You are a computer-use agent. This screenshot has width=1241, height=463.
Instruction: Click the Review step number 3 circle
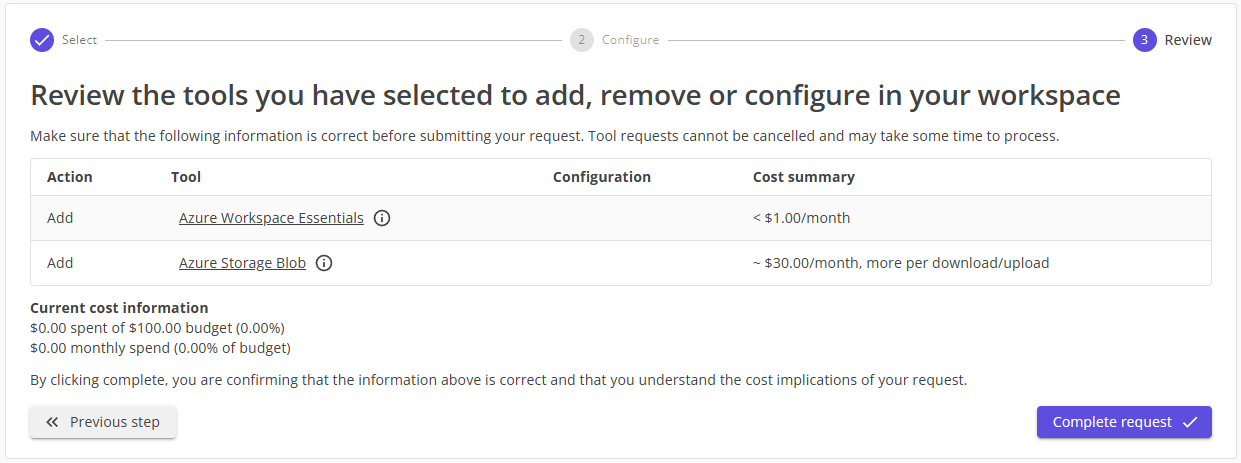[1145, 40]
